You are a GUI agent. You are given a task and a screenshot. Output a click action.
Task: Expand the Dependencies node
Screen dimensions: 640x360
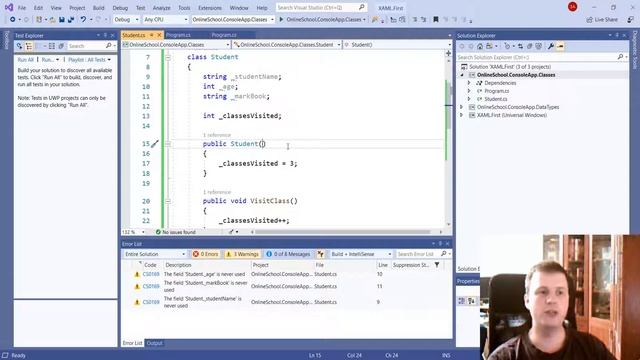click(469, 83)
